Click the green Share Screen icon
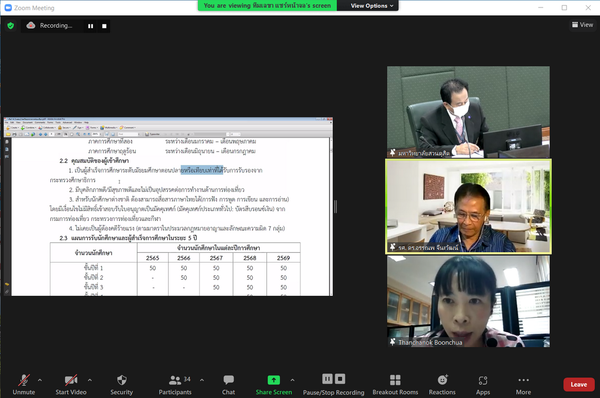Screen dimensions: 600x398 pyautogui.click(x=274, y=380)
